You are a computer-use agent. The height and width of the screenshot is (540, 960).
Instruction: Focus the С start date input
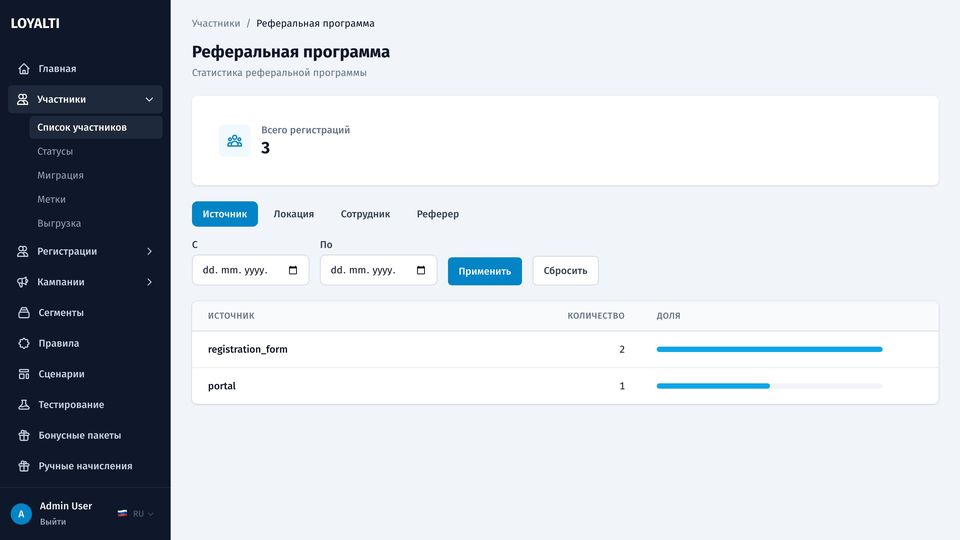pyautogui.click(x=250, y=270)
